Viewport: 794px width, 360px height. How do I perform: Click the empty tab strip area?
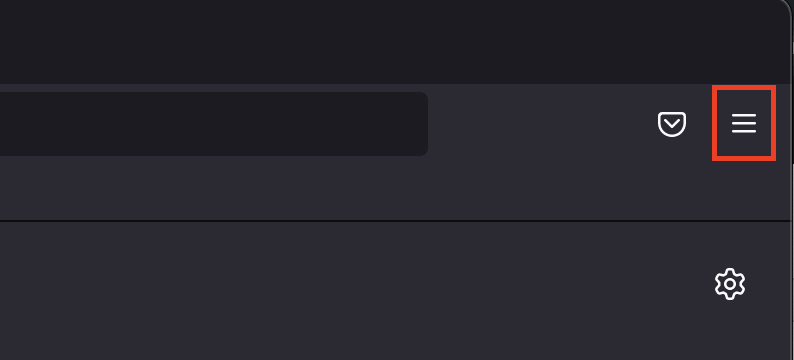(x=395, y=42)
